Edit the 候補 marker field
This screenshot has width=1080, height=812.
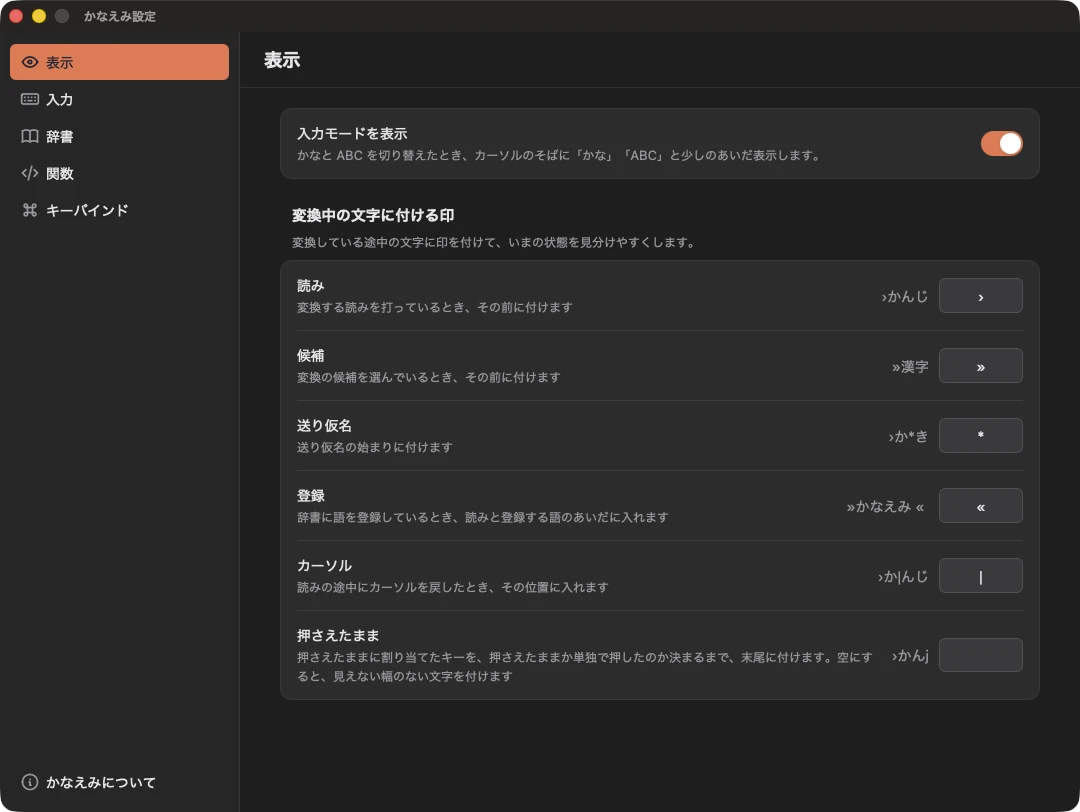(x=980, y=366)
